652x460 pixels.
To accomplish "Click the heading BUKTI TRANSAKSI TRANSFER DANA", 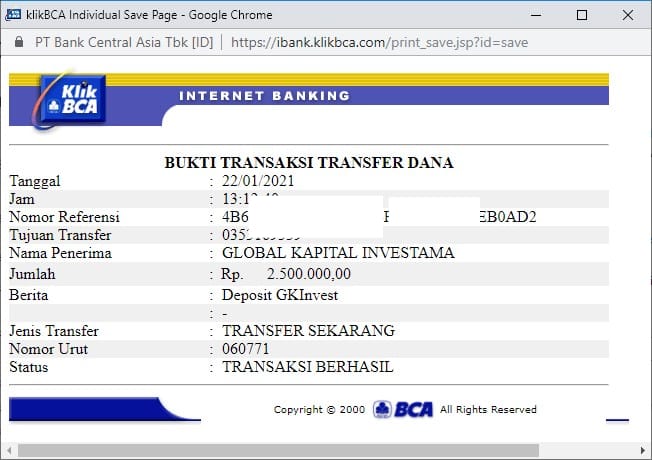I will pos(309,163).
